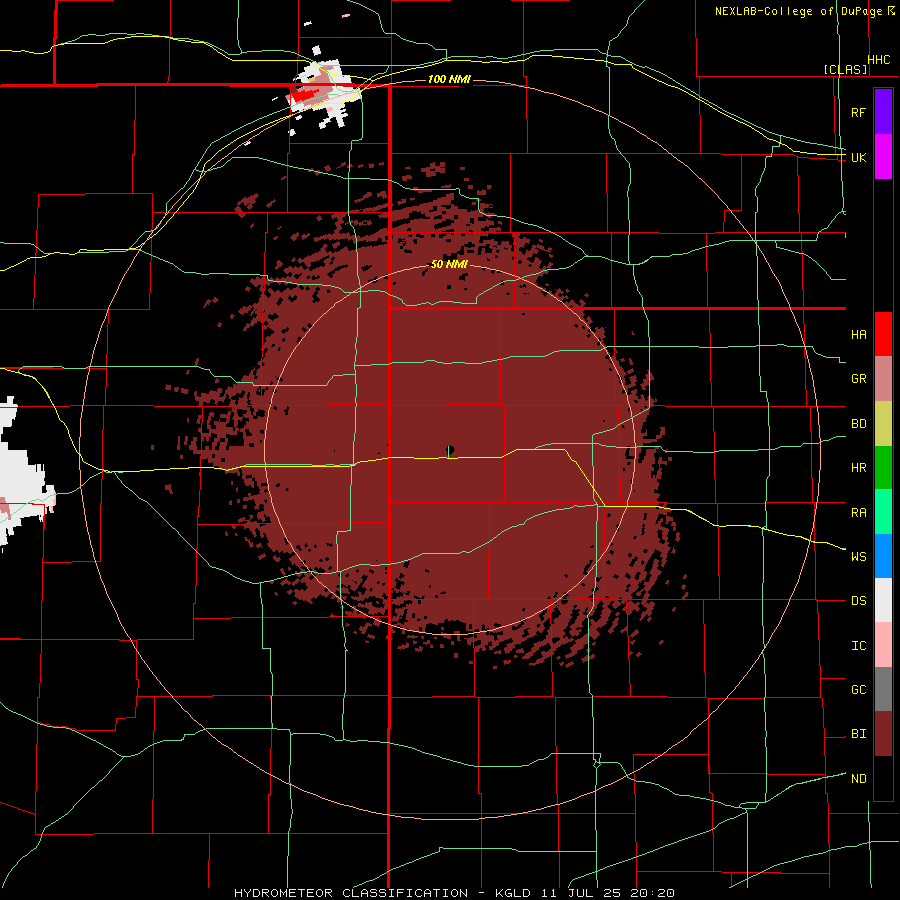The image size is (900, 900).
Task: Click the GC gray legend swatch
Action: click(x=883, y=689)
